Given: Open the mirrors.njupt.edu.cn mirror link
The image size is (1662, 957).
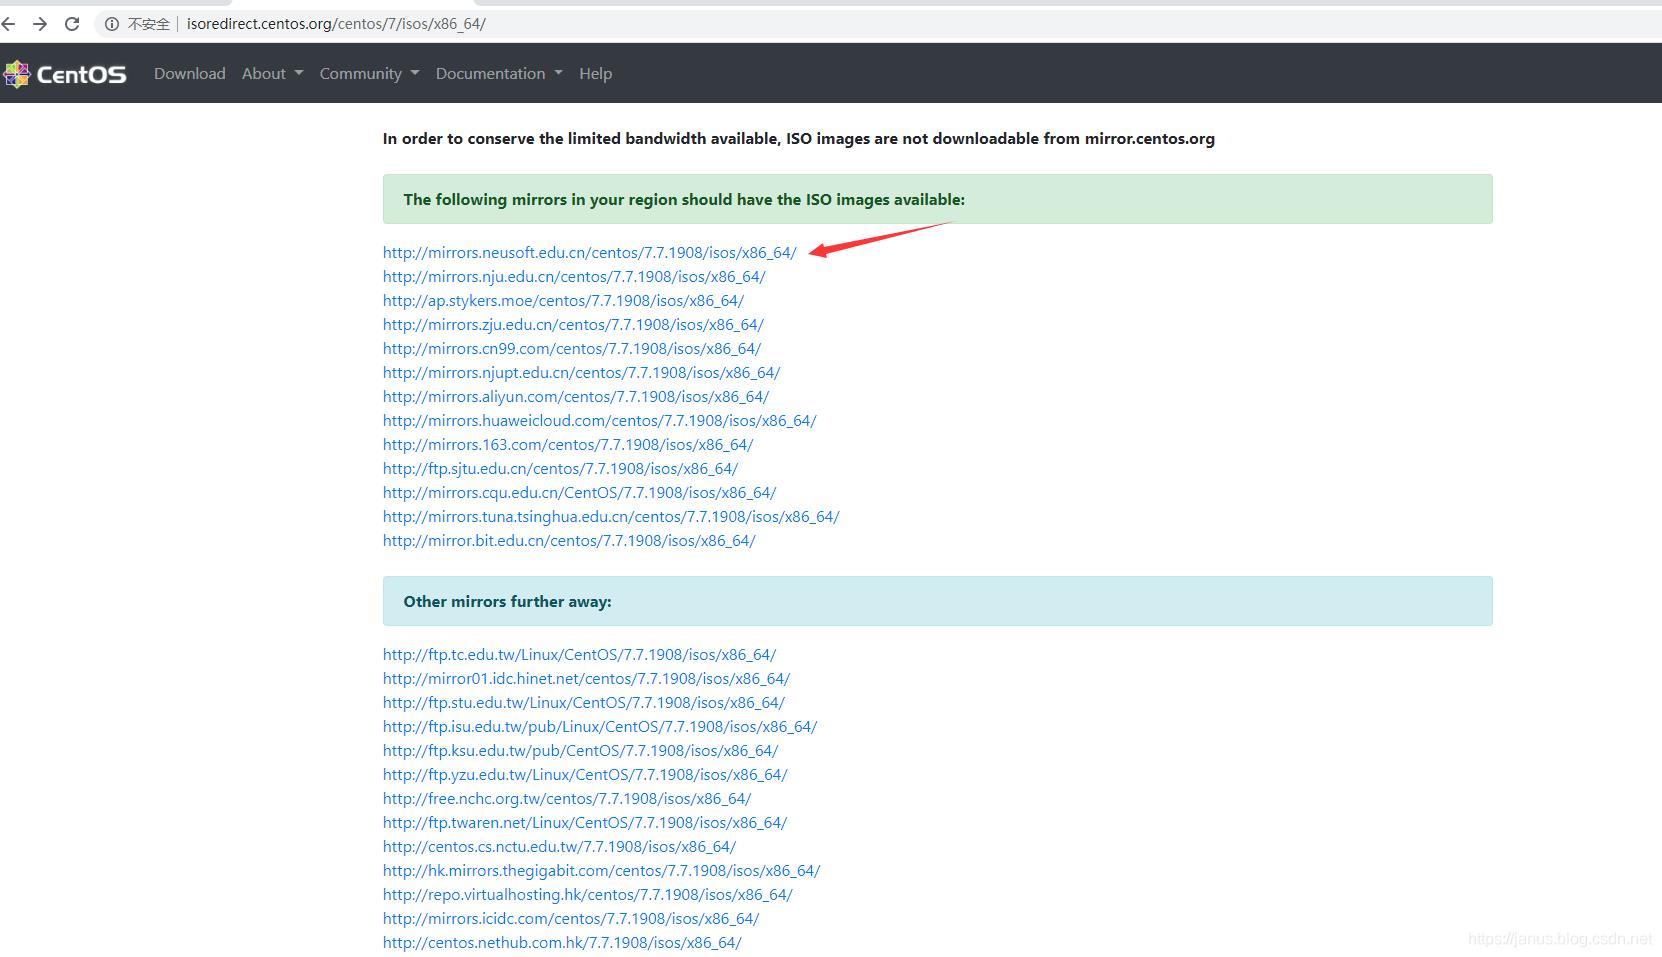Looking at the screenshot, I should 582,373.
